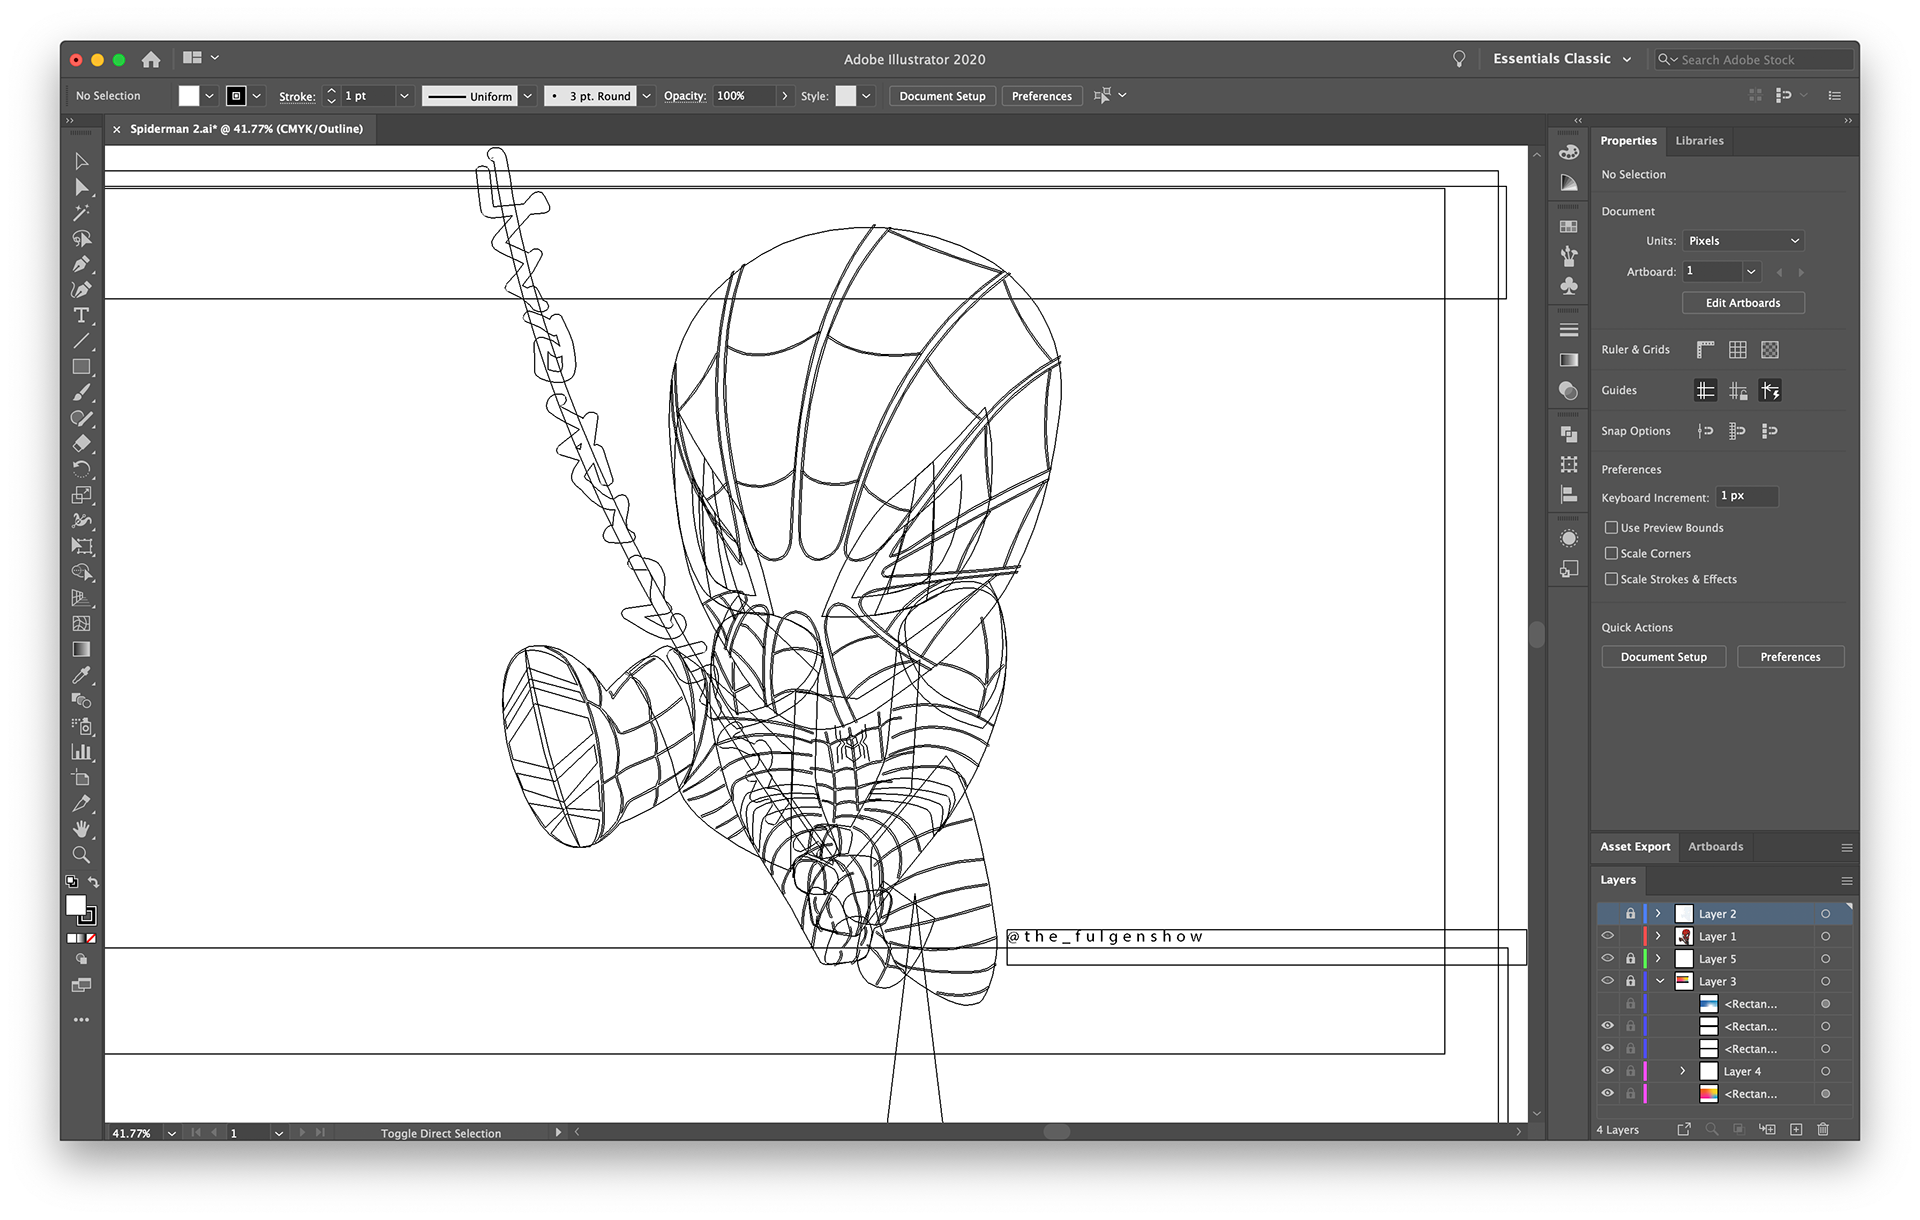Screen dimensions: 1920x1220
Task: Pick the Eyedropper tool
Action: (x=81, y=675)
